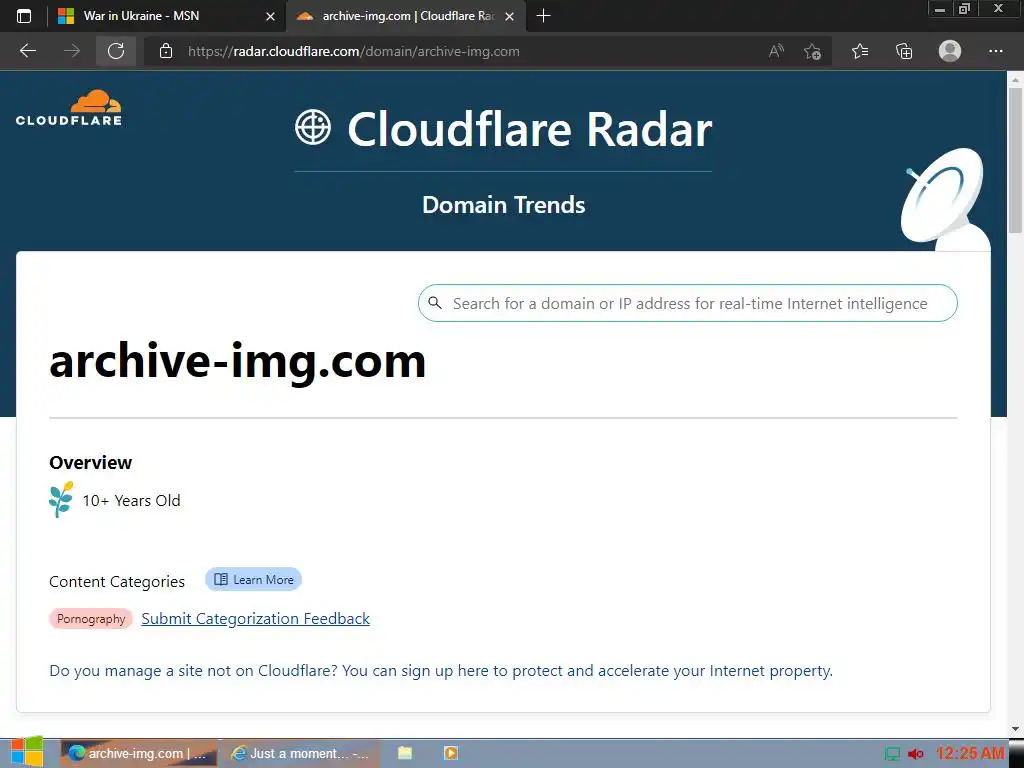Click the muted volume icon in tray
This screenshot has width=1024, height=768.
click(916, 754)
